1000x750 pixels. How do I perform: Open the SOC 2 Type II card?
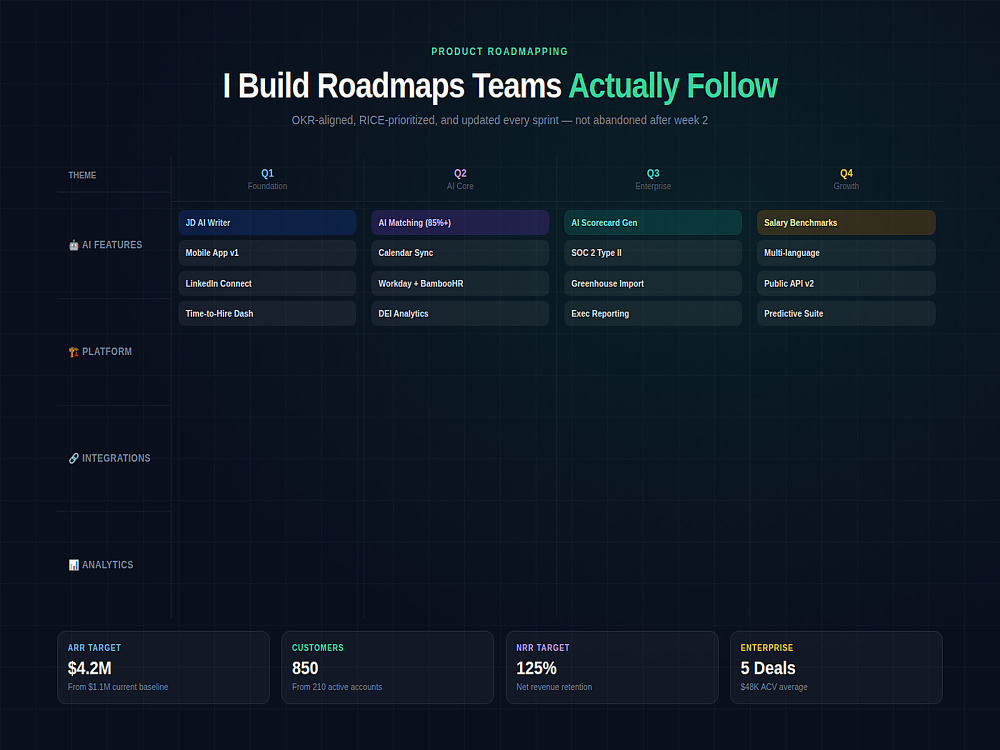(653, 253)
